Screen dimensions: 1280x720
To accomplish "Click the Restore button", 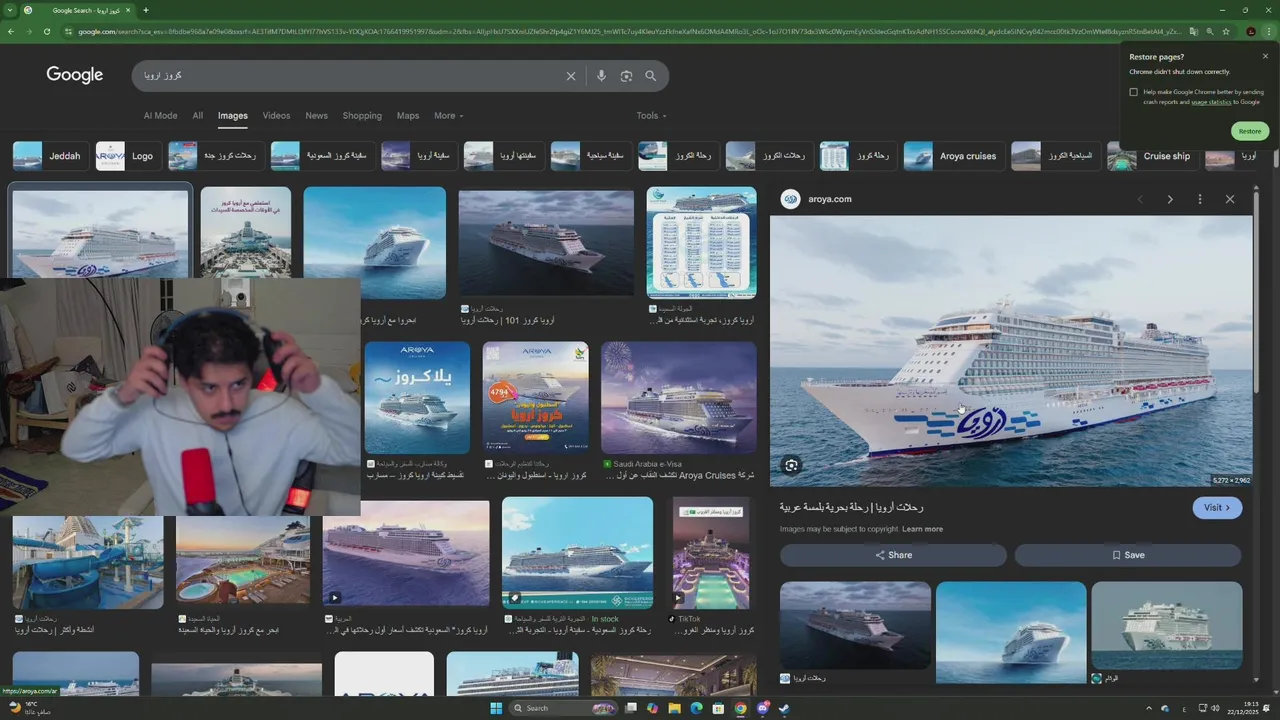I will [1250, 131].
